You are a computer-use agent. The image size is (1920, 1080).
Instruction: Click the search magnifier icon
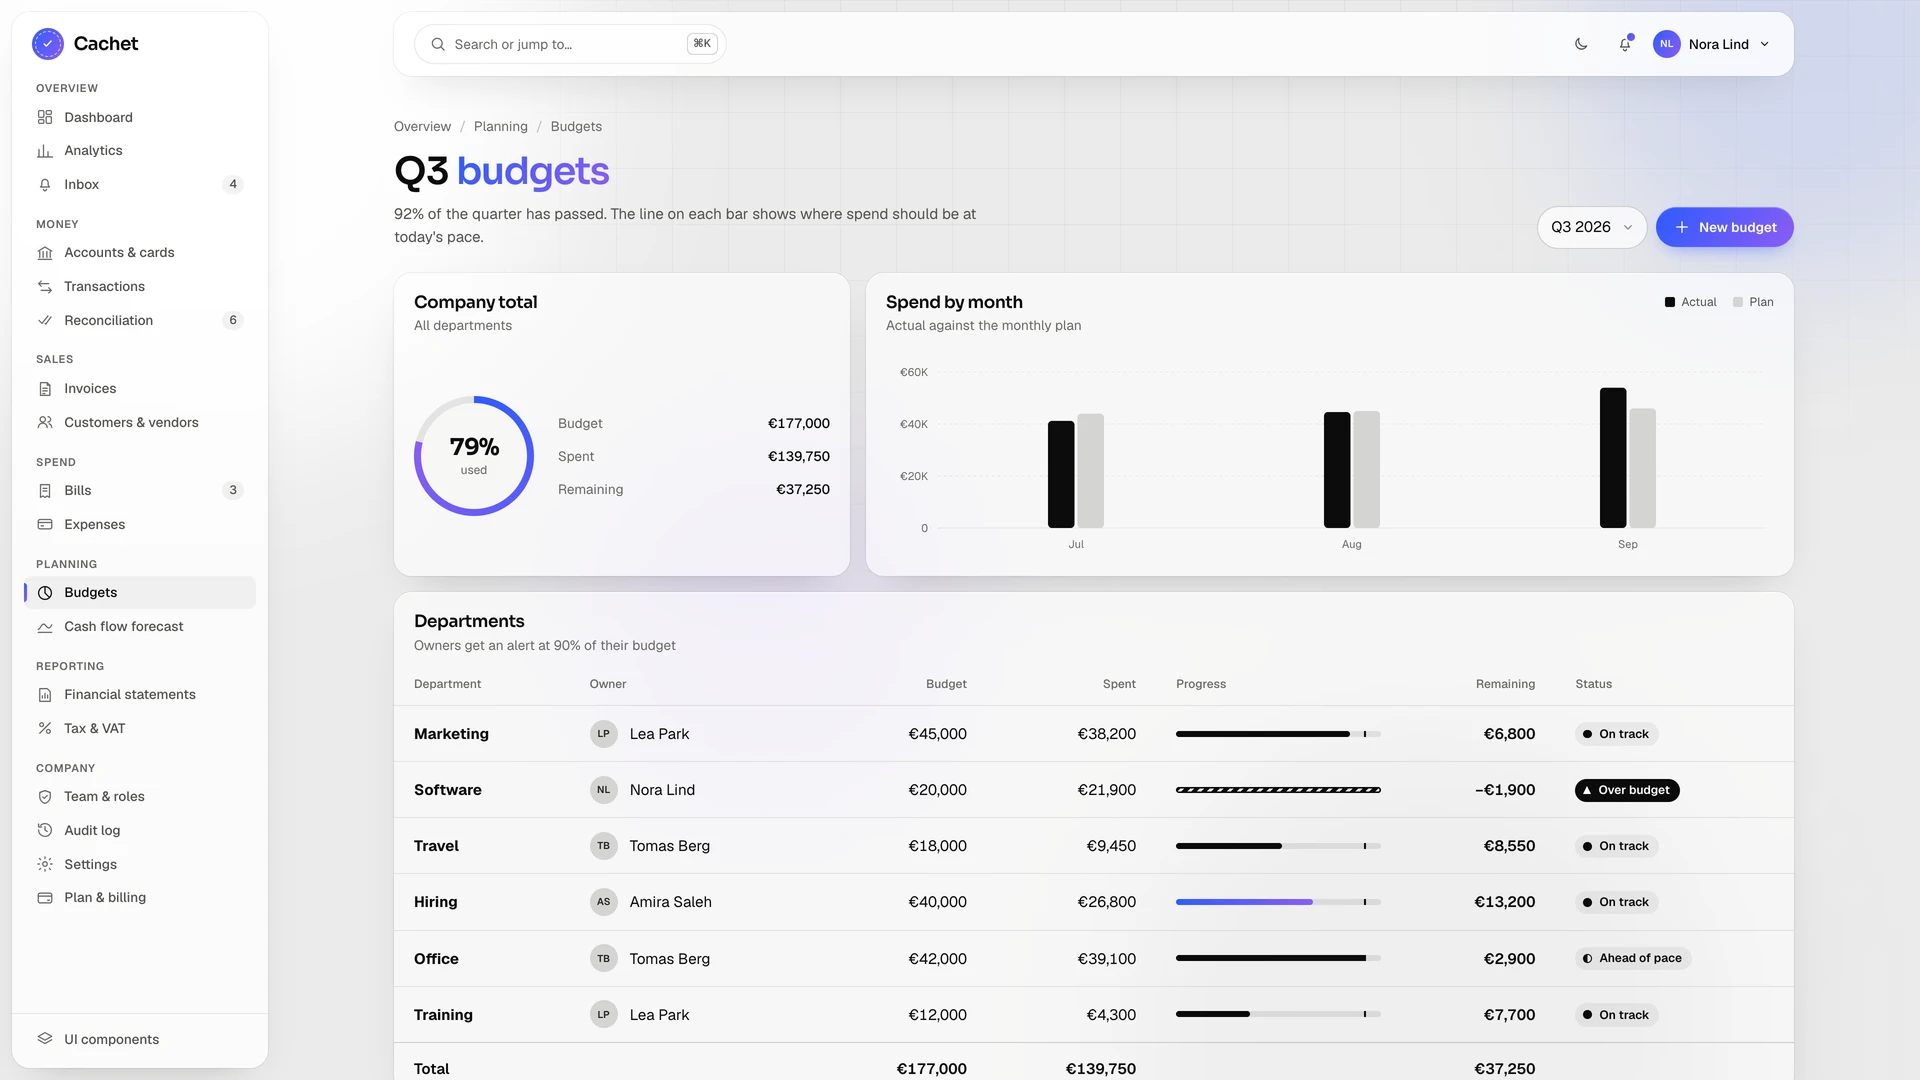[438, 44]
